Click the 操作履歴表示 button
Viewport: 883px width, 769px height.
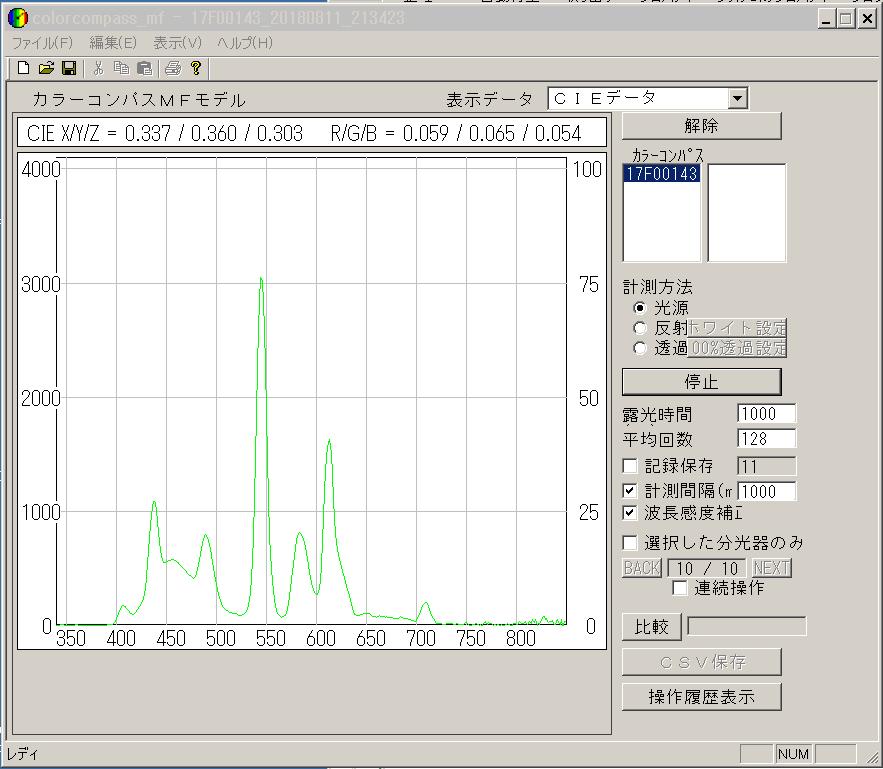click(x=701, y=697)
